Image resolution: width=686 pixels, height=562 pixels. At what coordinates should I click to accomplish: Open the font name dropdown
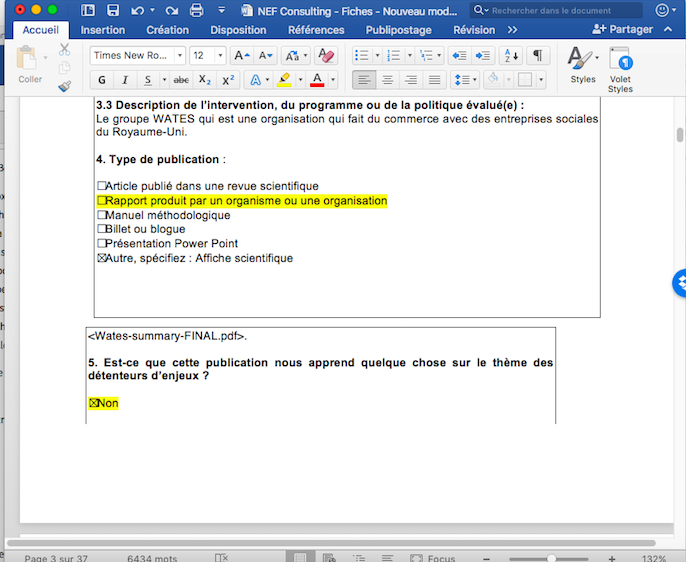179,56
